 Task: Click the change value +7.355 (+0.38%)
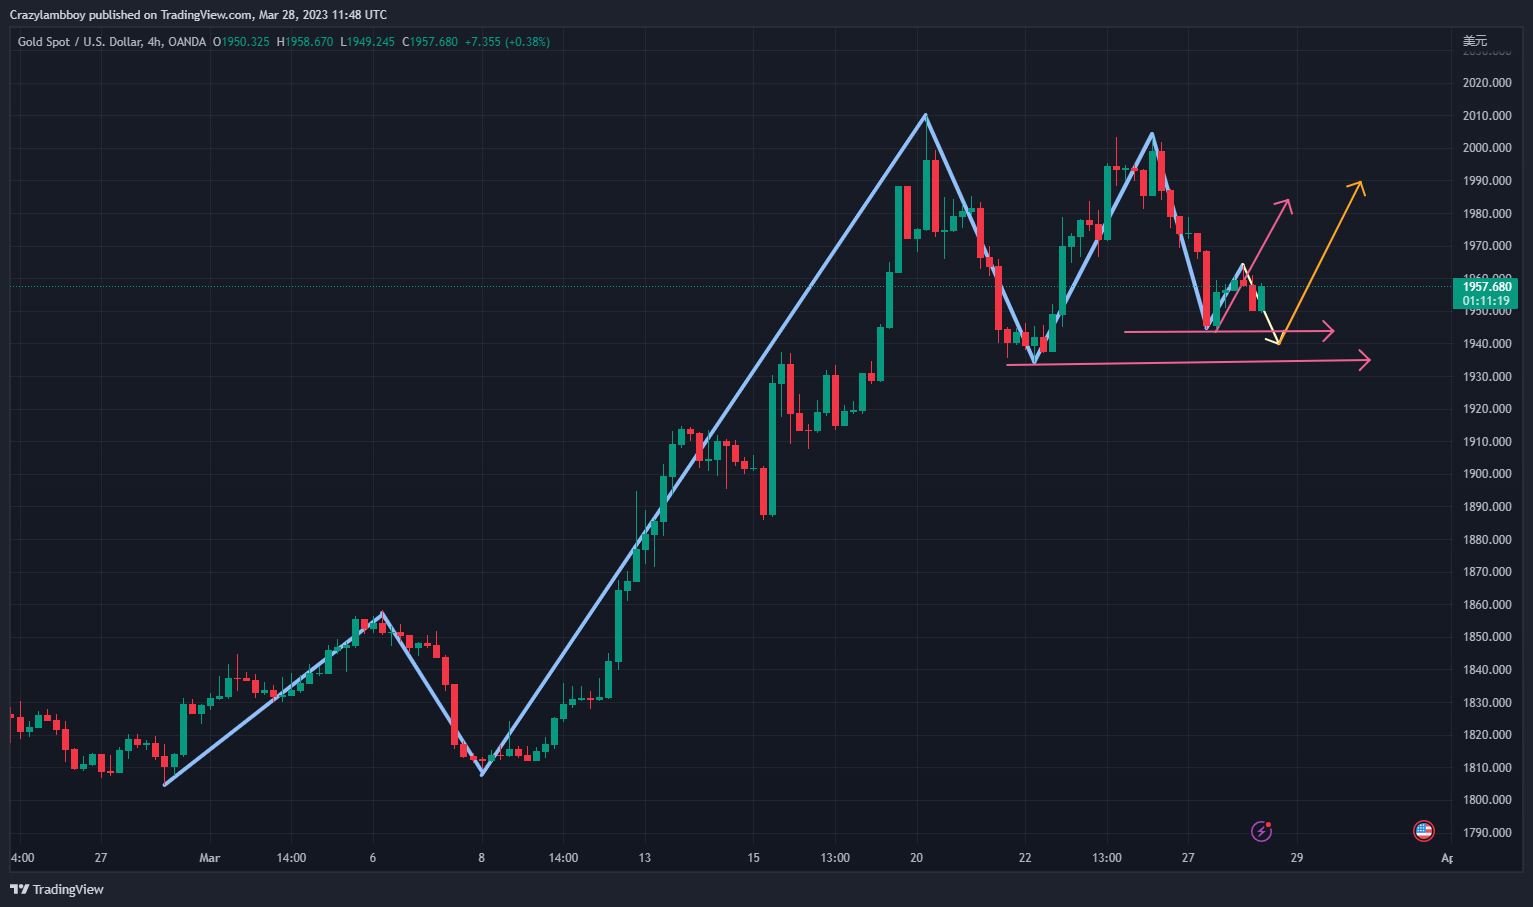[x=507, y=42]
